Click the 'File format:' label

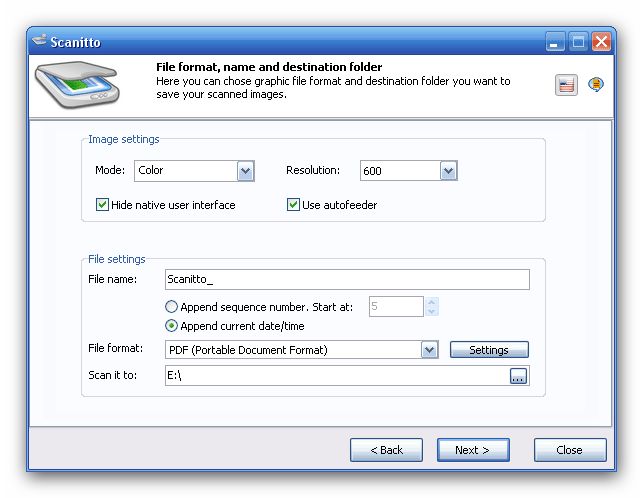click(x=116, y=348)
